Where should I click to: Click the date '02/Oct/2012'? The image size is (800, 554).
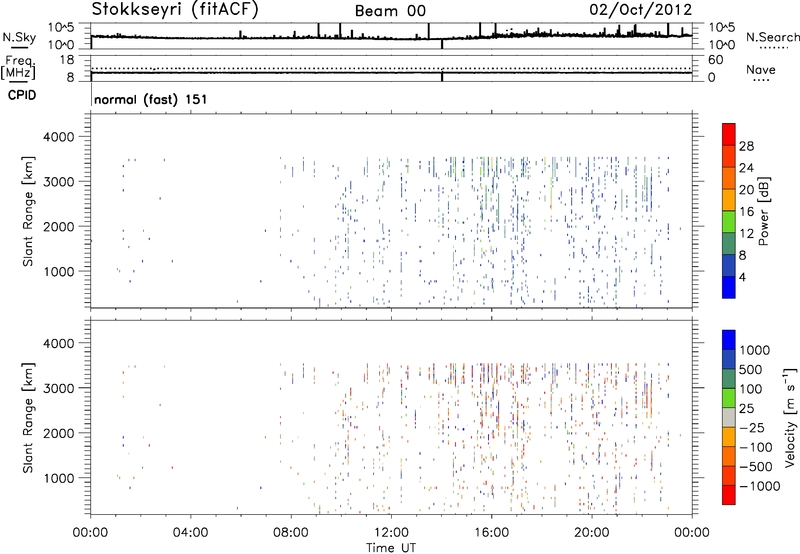tap(641, 10)
